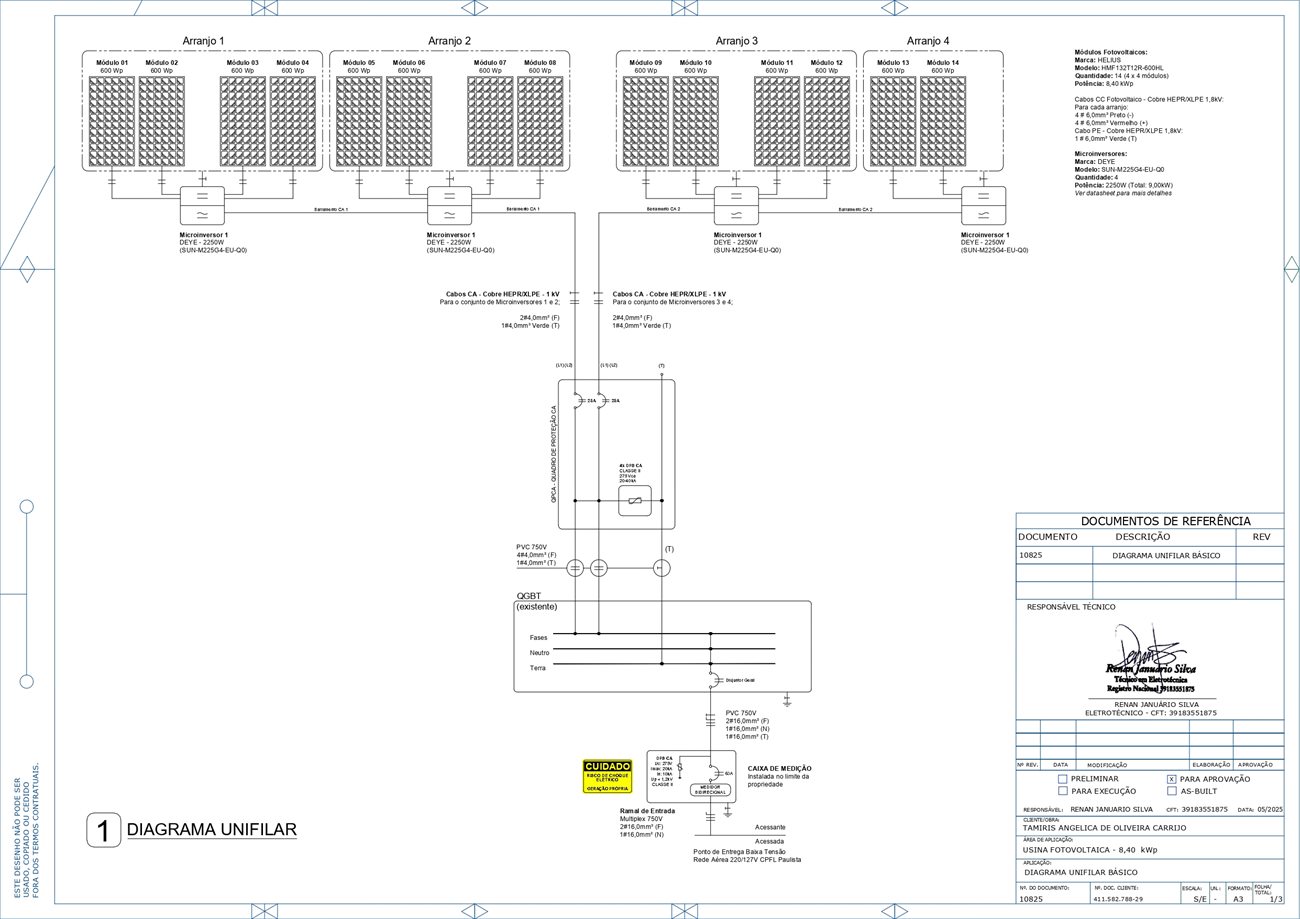
Task: Click the QGBT panel label
Action: (x=529, y=595)
